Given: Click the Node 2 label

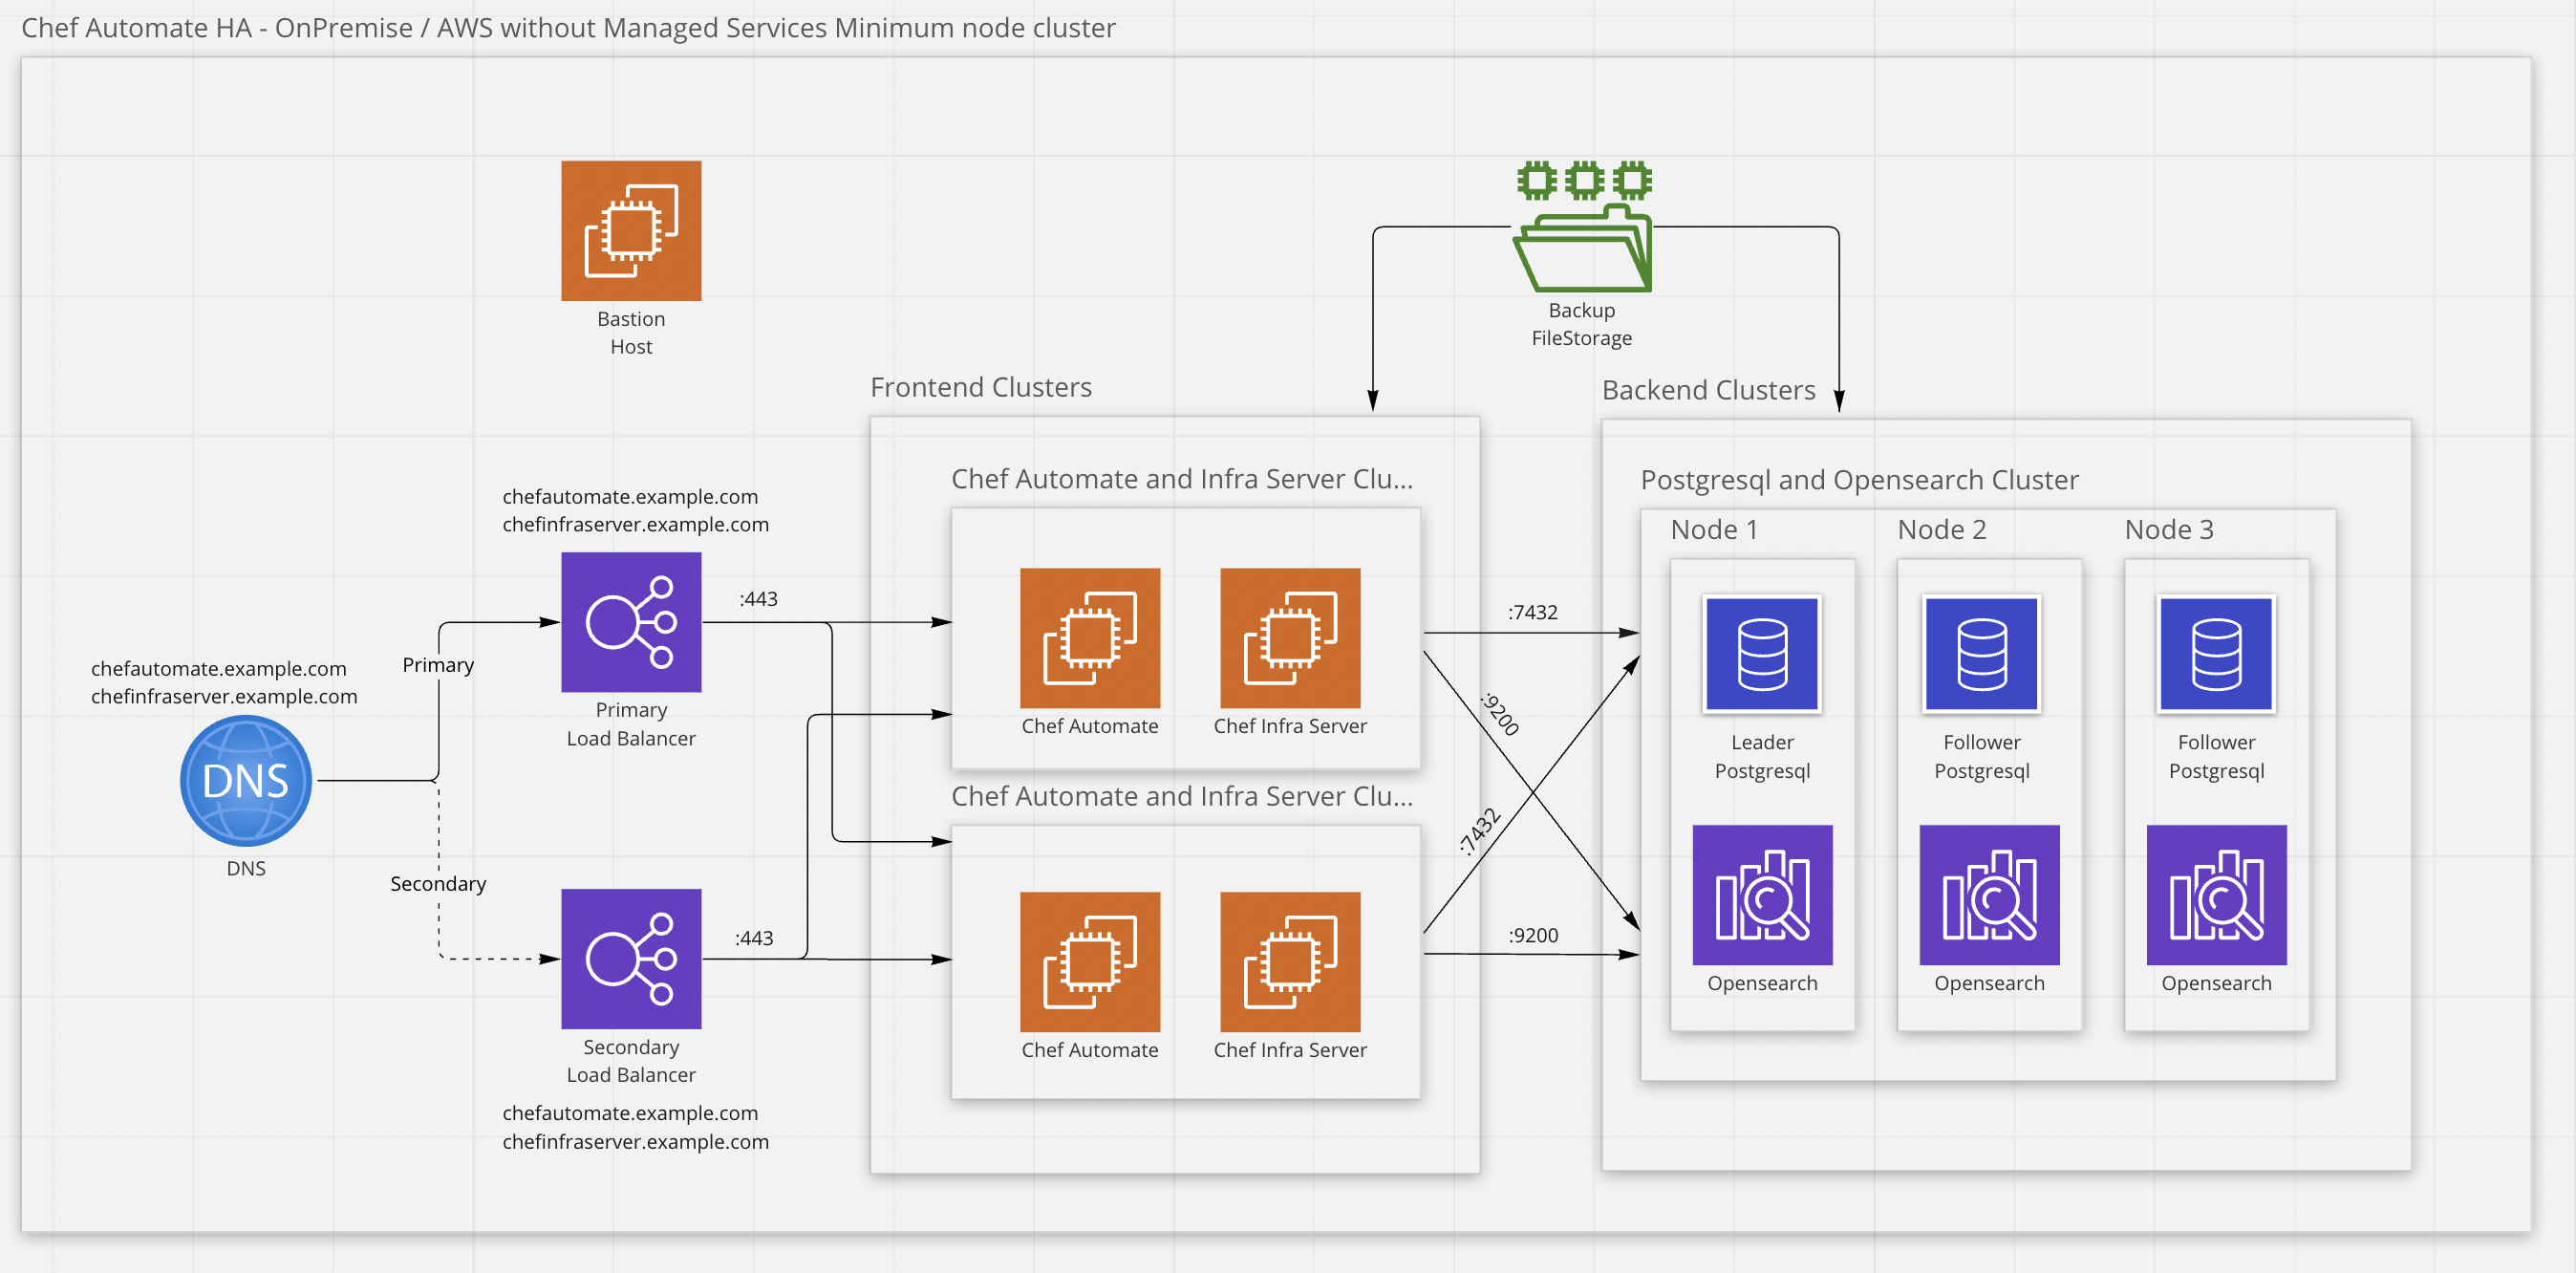Looking at the screenshot, I should [x=1942, y=530].
